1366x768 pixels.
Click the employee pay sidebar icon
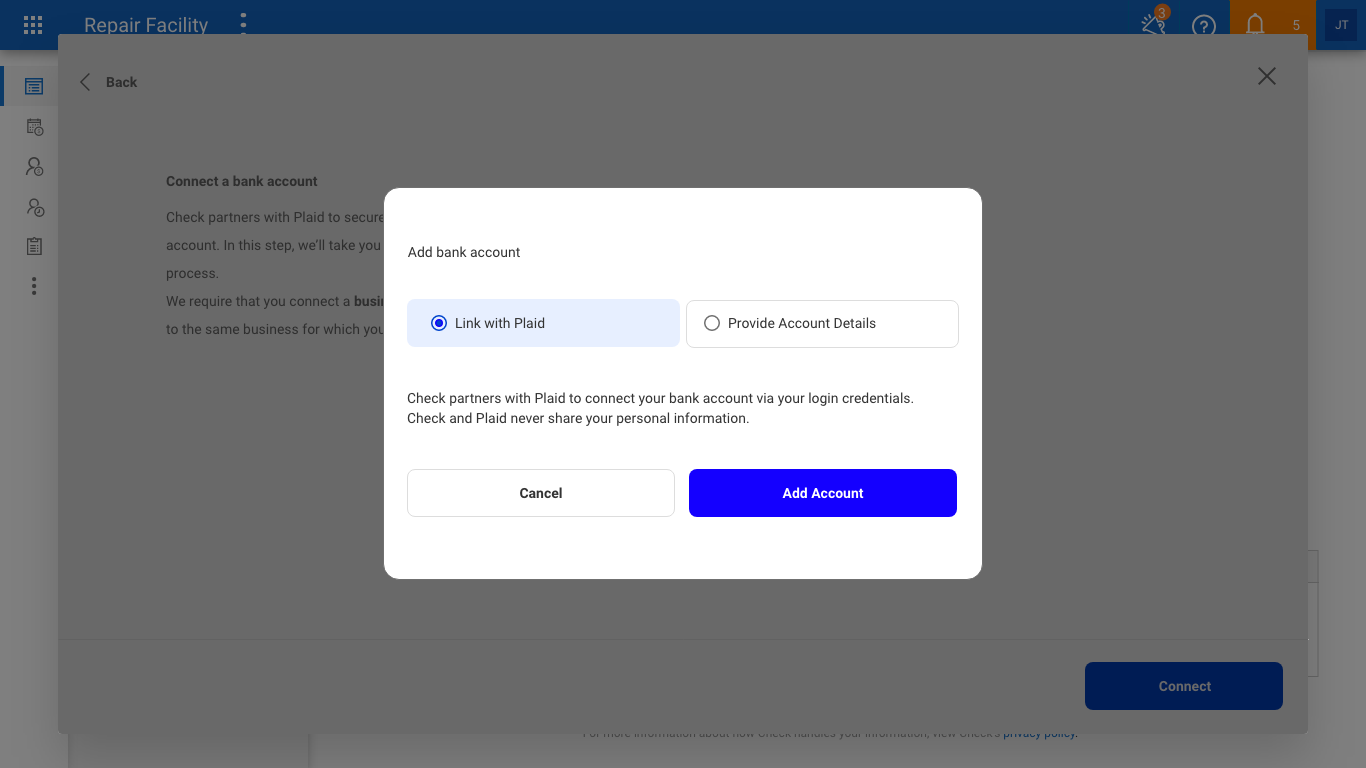pyautogui.click(x=33, y=167)
